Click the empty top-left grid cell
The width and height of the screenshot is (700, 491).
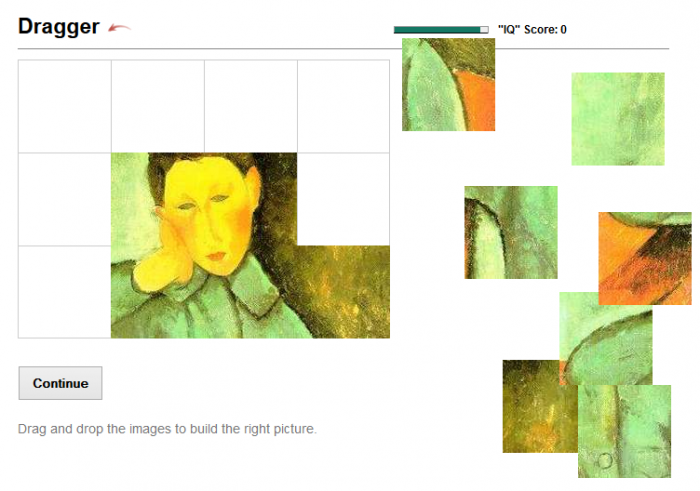[x=65, y=106]
